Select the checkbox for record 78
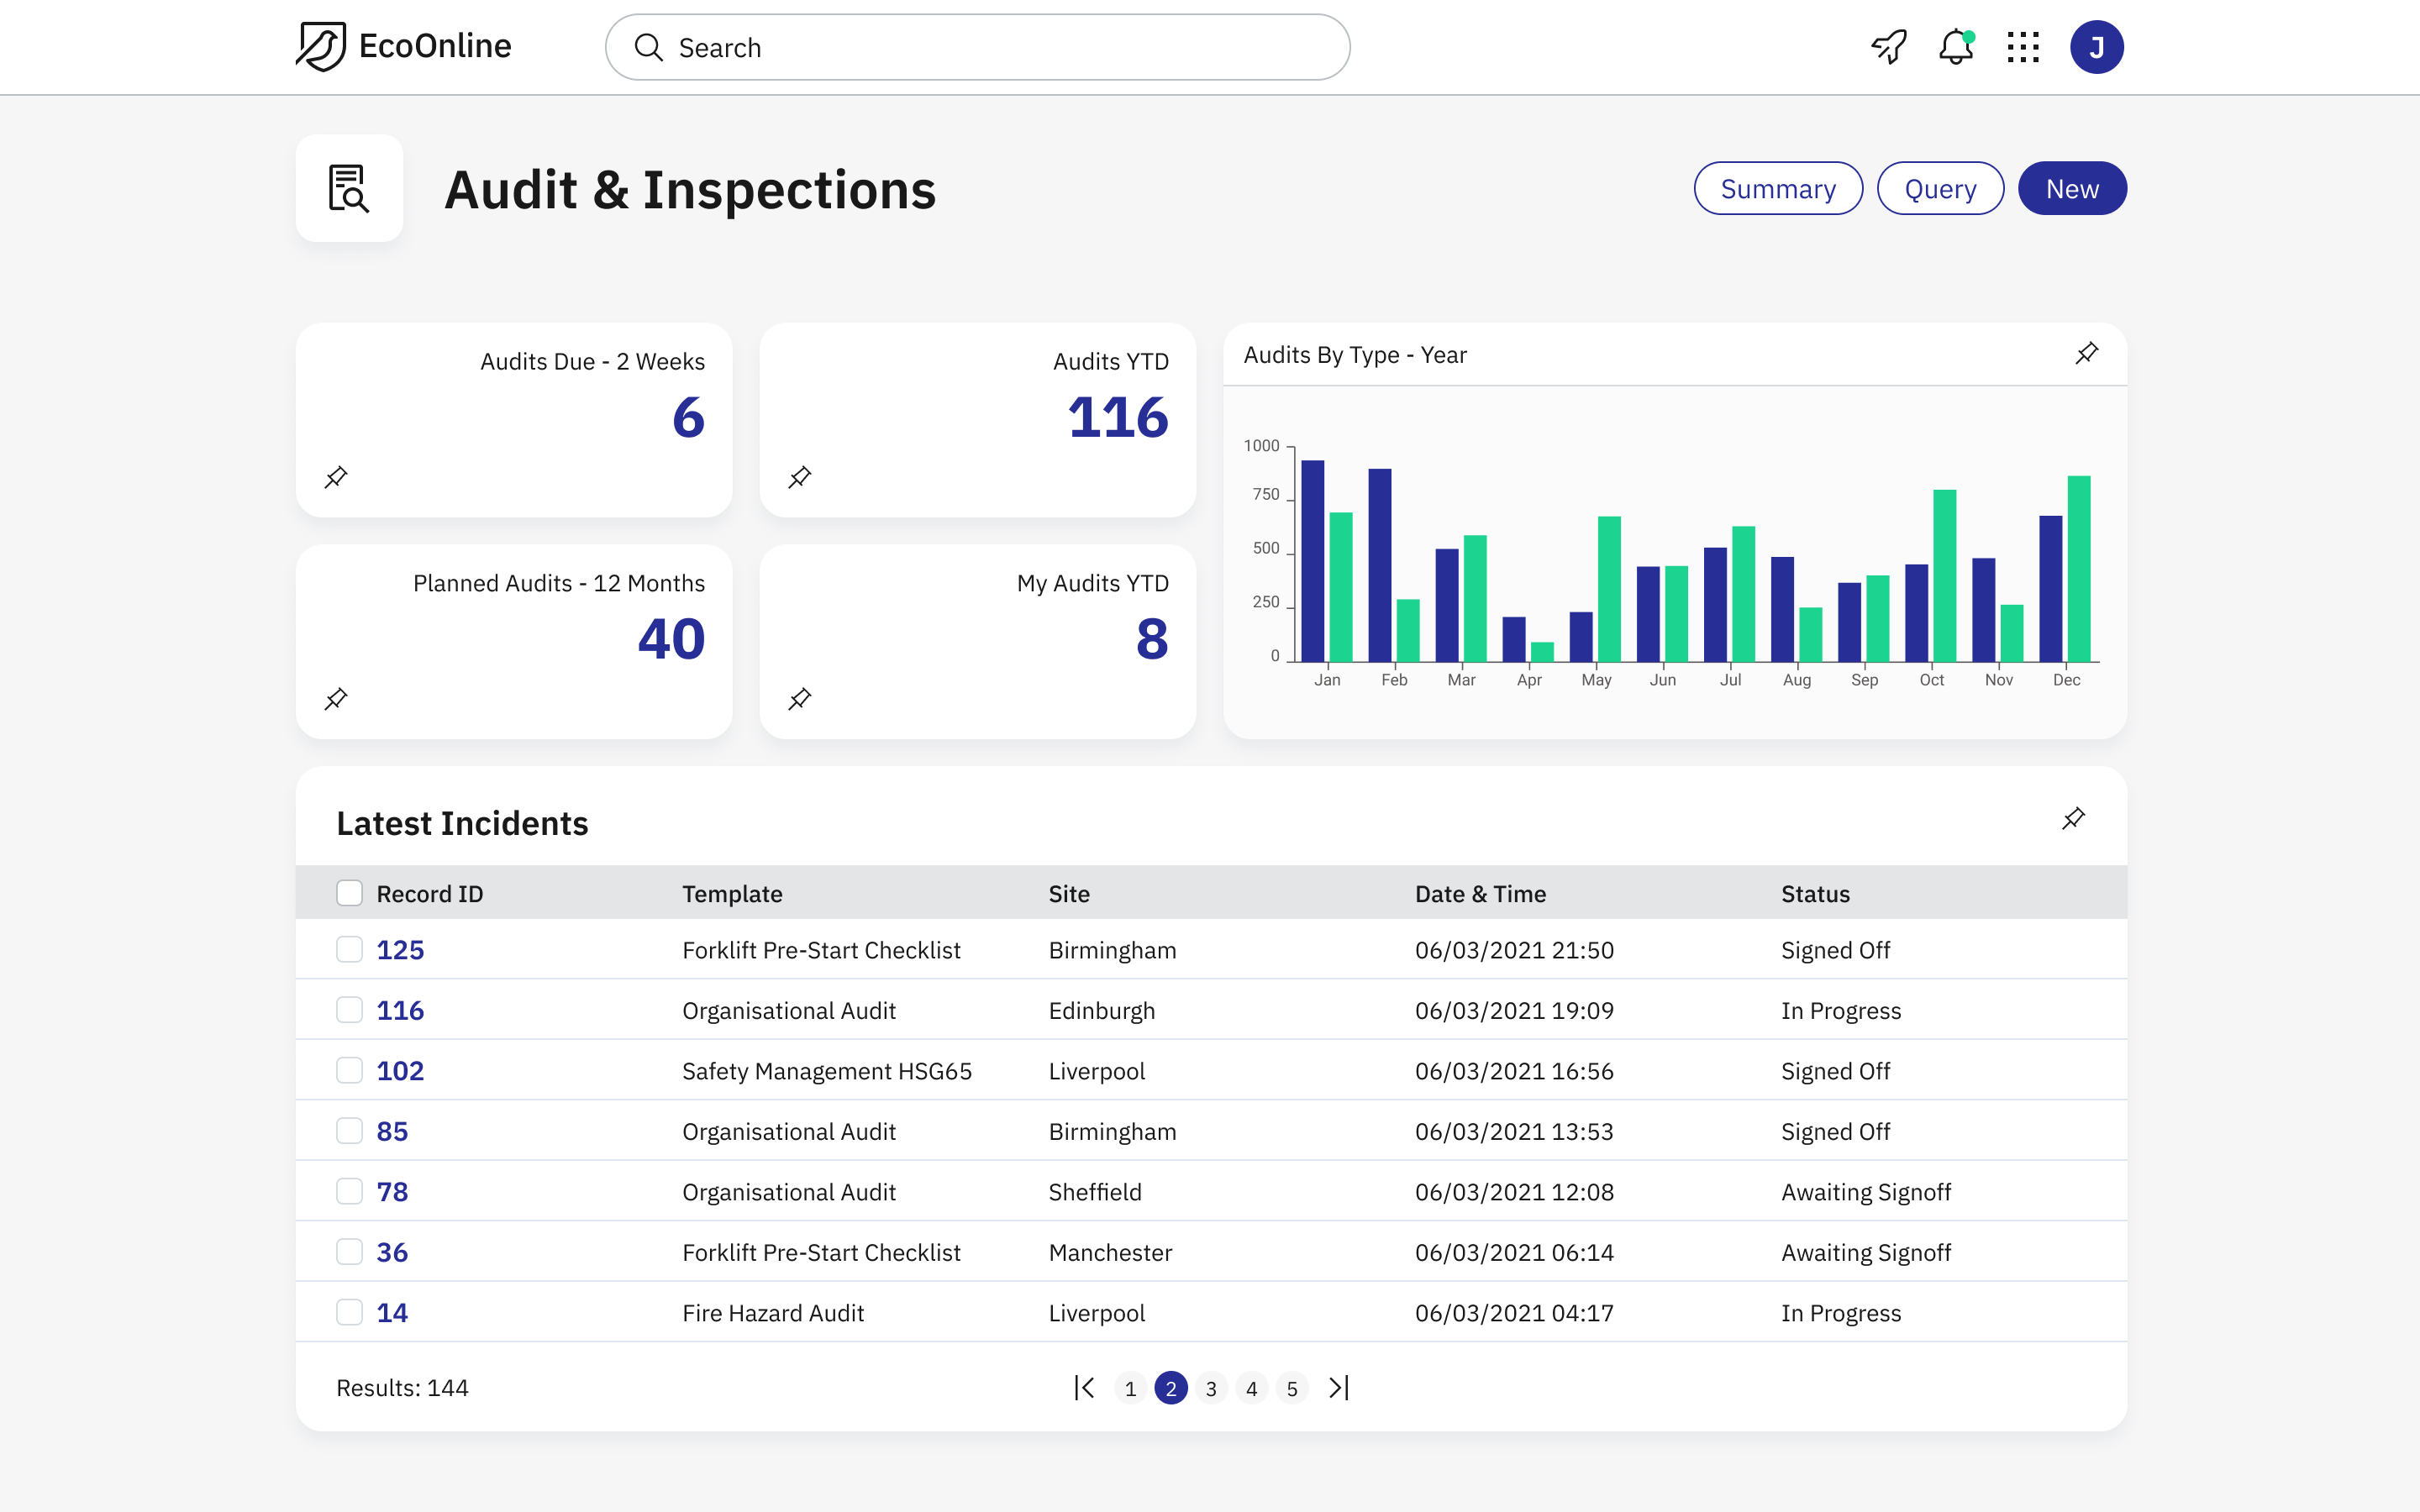 tap(349, 1191)
